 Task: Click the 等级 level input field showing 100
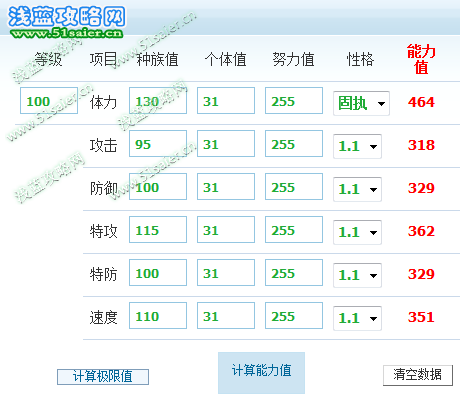[x=49, y=101]
